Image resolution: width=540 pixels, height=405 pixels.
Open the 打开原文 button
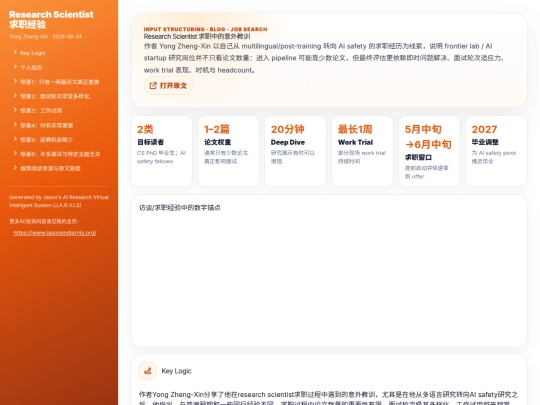(168, 85)
